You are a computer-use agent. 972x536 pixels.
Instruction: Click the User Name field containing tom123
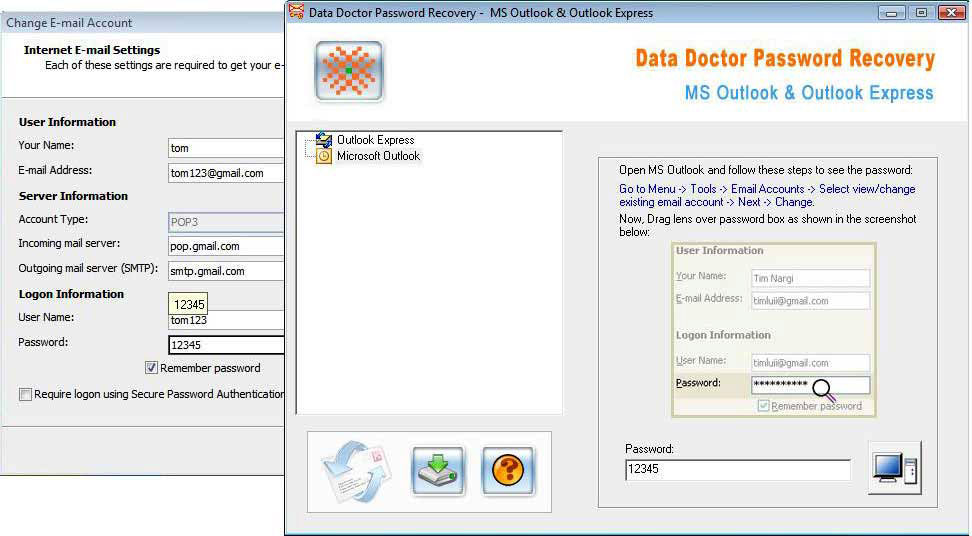pos(226,320)
